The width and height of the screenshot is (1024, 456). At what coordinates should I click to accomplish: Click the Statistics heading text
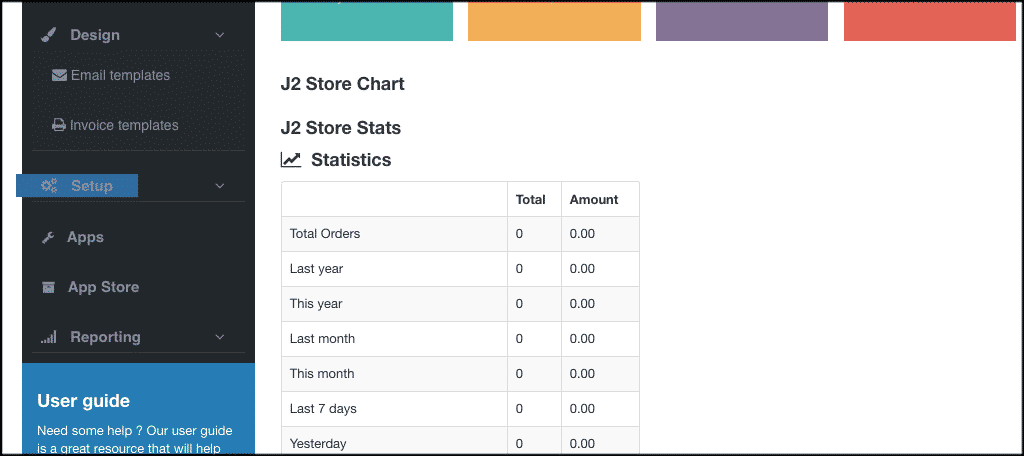(351, 159)
